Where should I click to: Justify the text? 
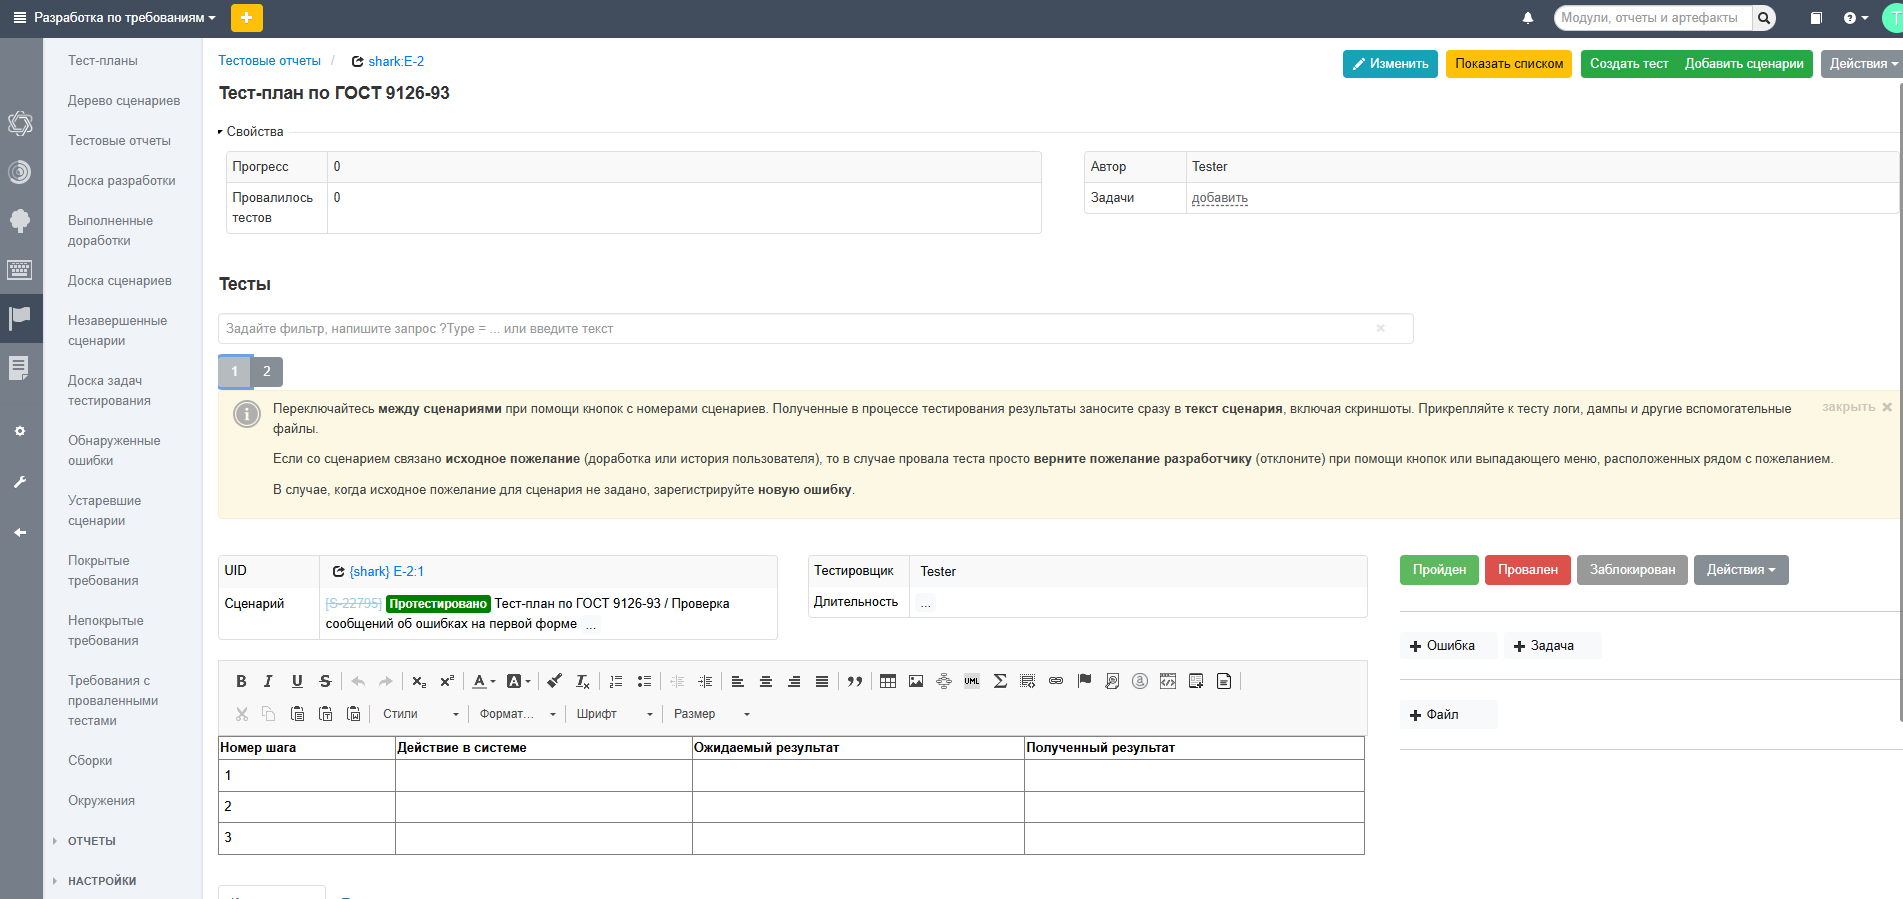(822, 681)
